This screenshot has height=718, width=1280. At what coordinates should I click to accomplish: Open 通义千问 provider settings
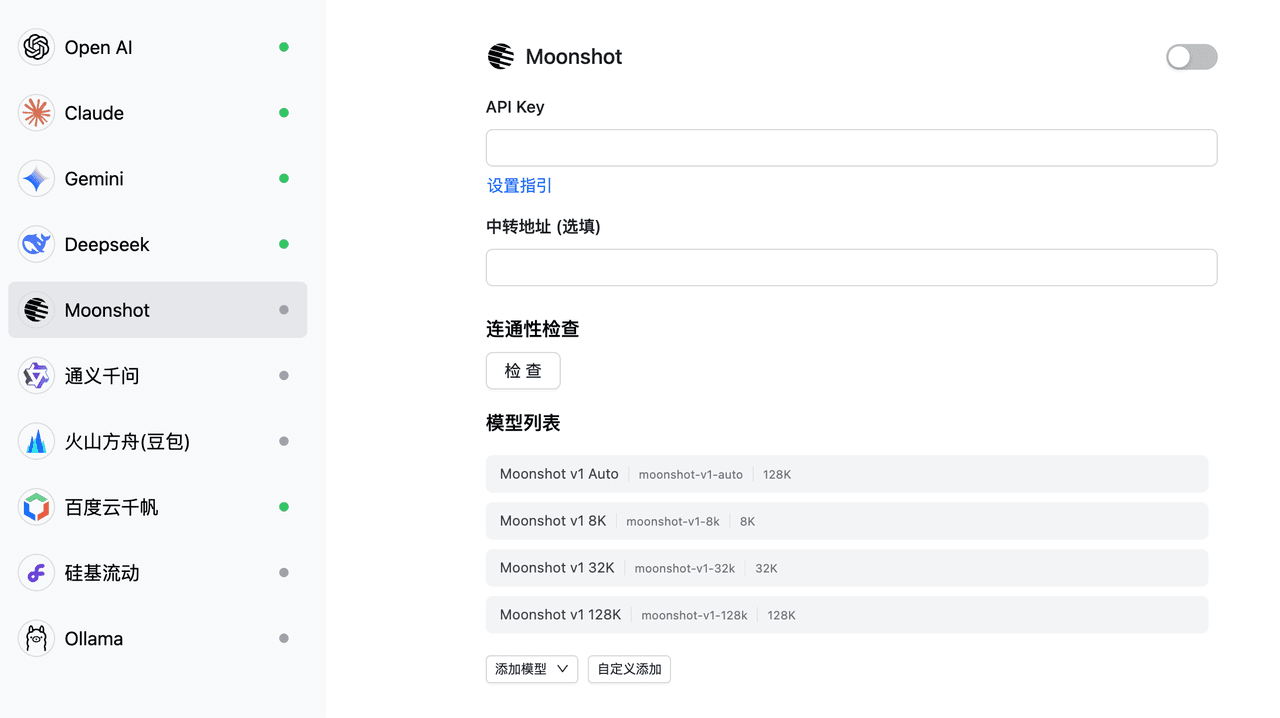[x=158, y=376]
